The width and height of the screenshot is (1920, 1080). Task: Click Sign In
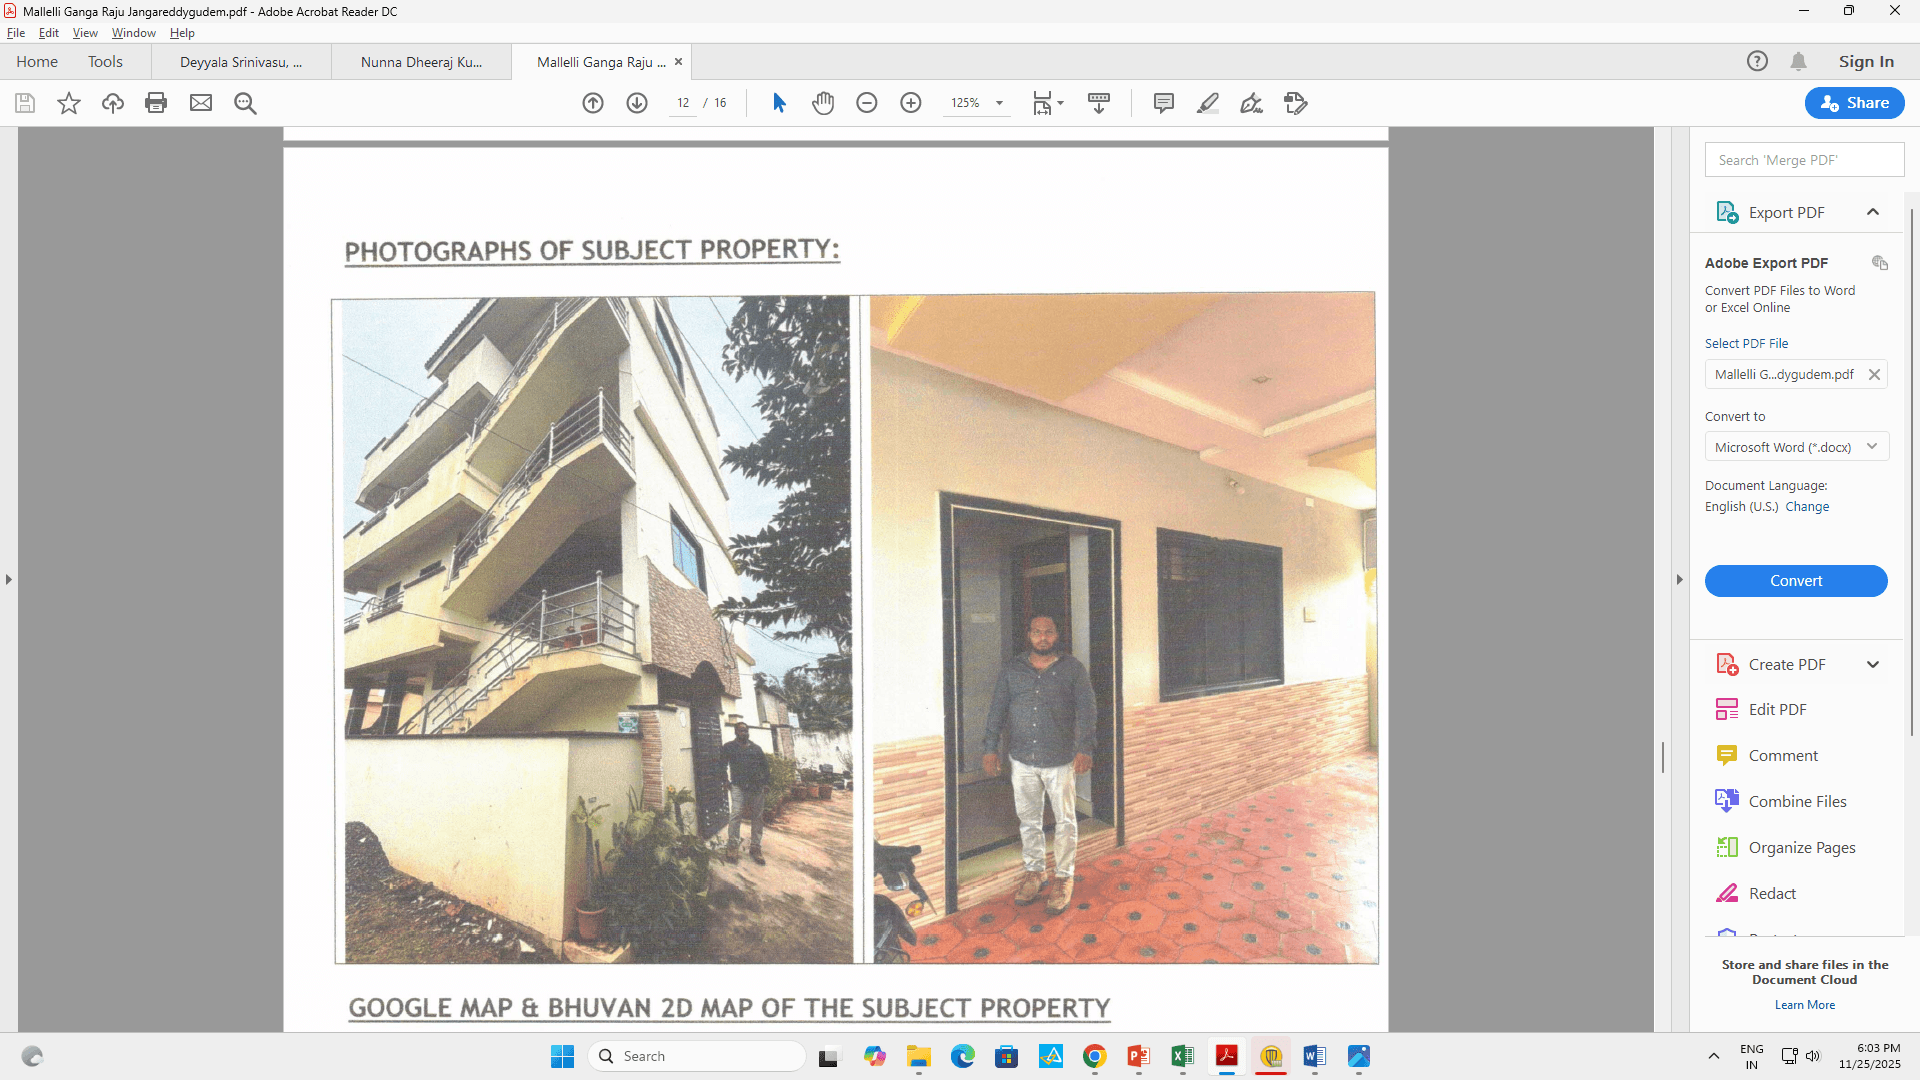[x=1866, y=62]
